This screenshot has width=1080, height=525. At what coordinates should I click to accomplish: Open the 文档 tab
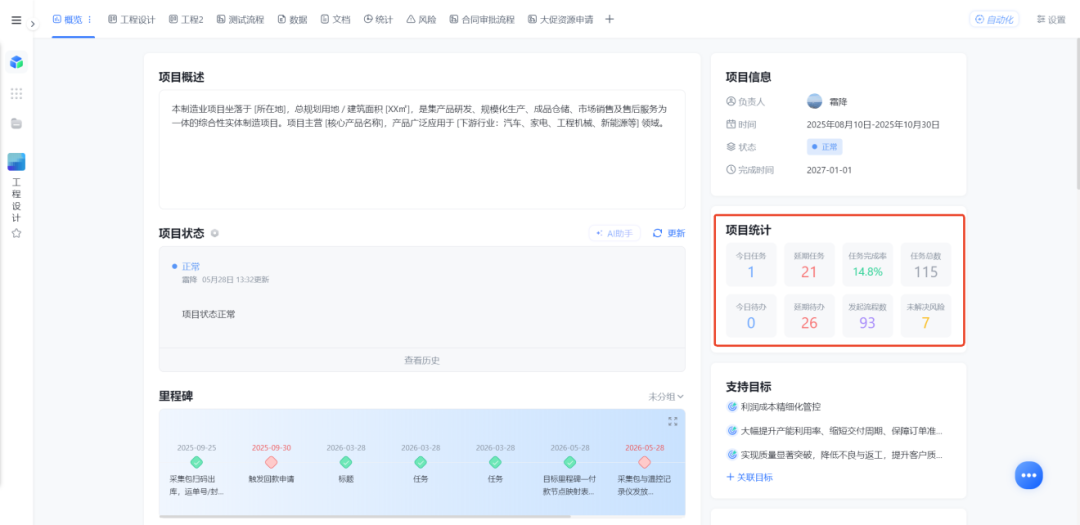335,19
